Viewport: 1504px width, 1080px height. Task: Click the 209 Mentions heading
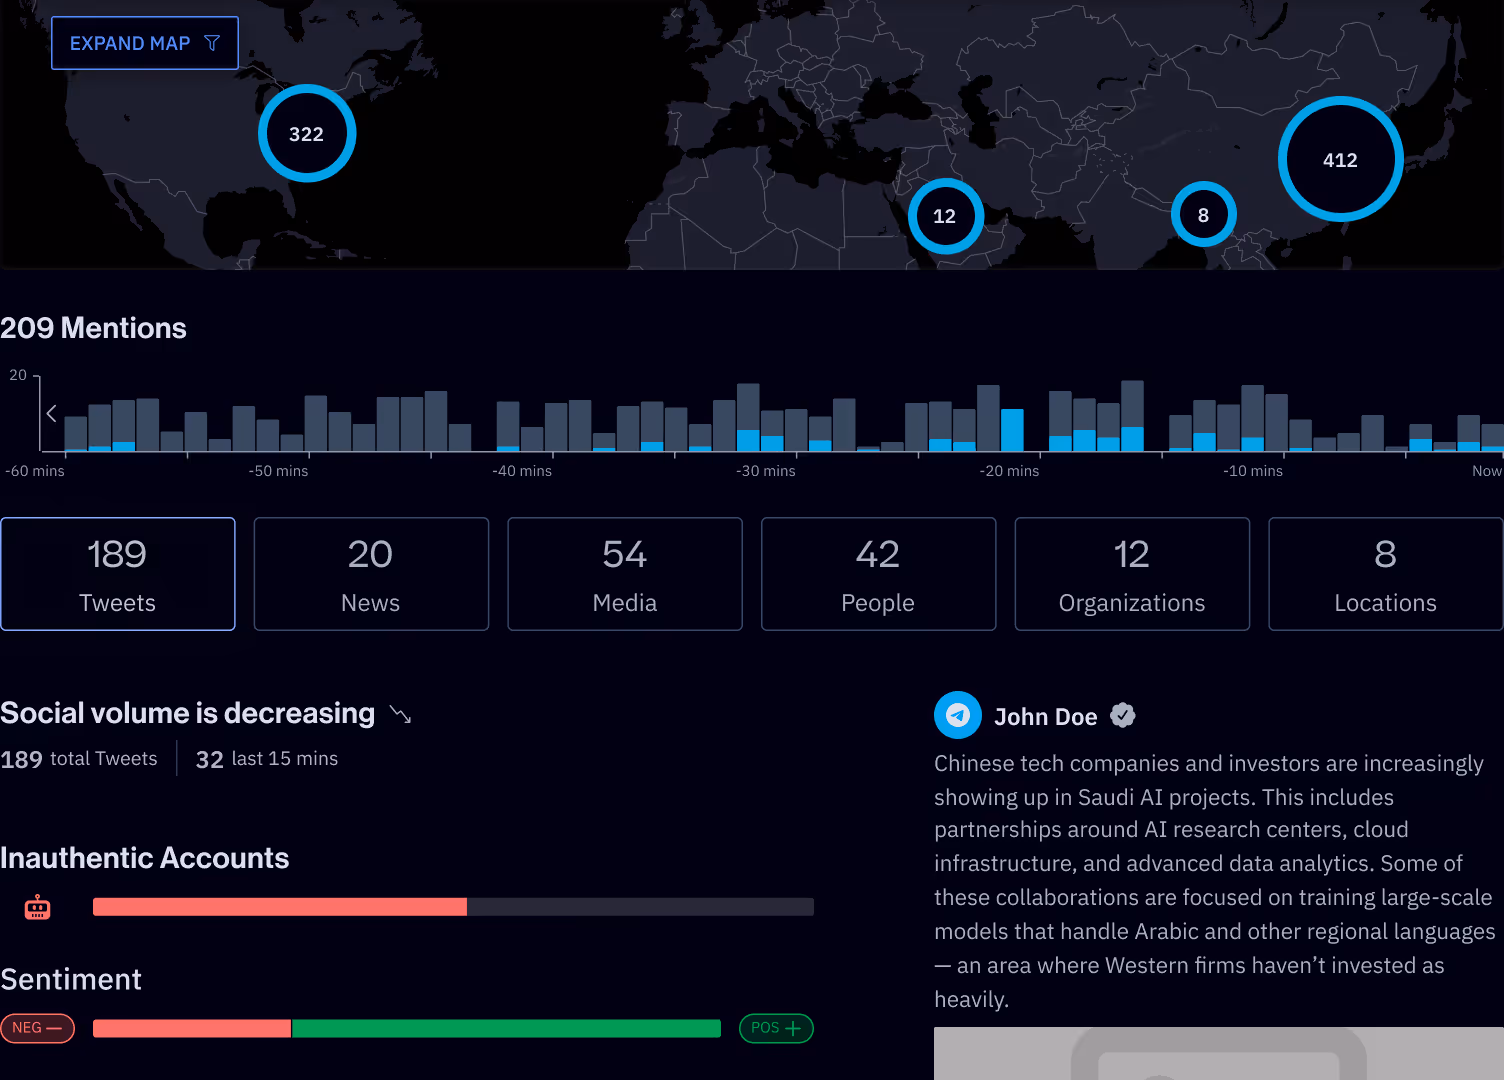point(93,328)
